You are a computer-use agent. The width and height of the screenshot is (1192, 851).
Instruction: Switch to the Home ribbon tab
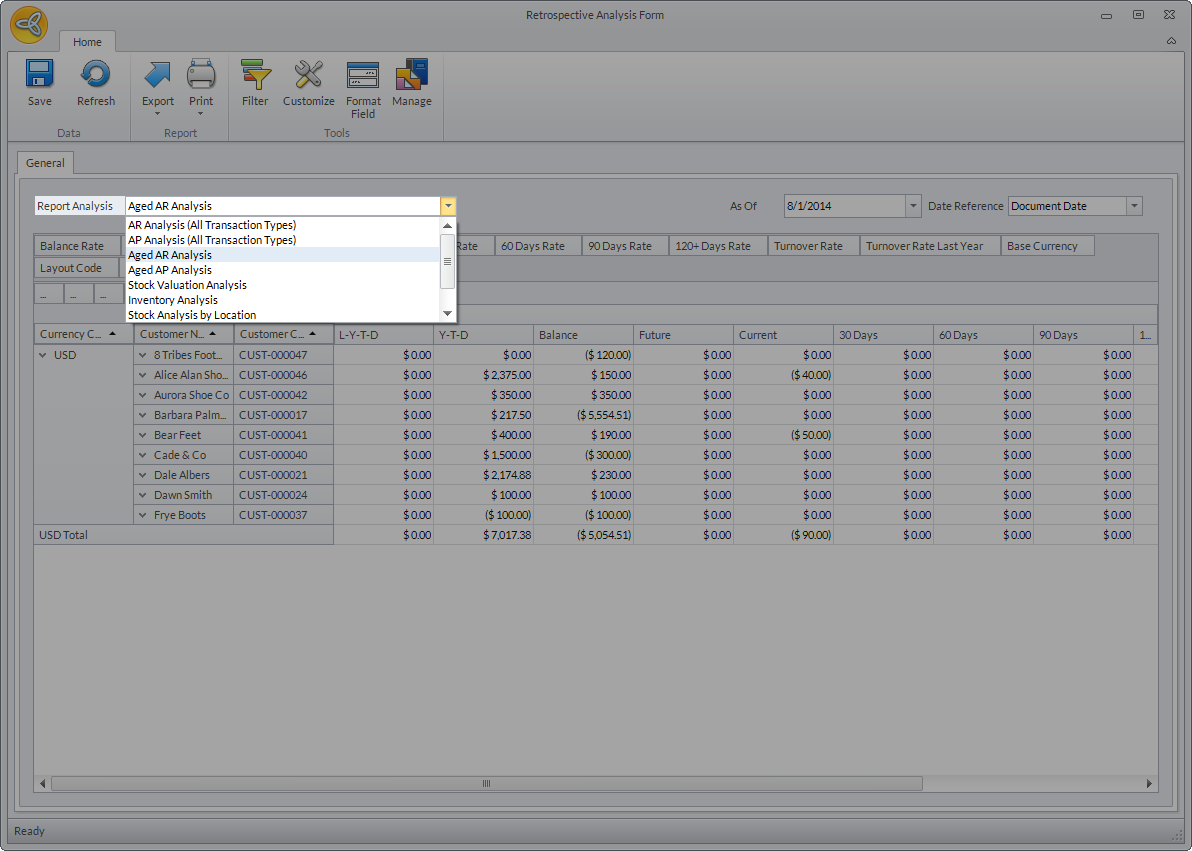click(x=87, y=42)
